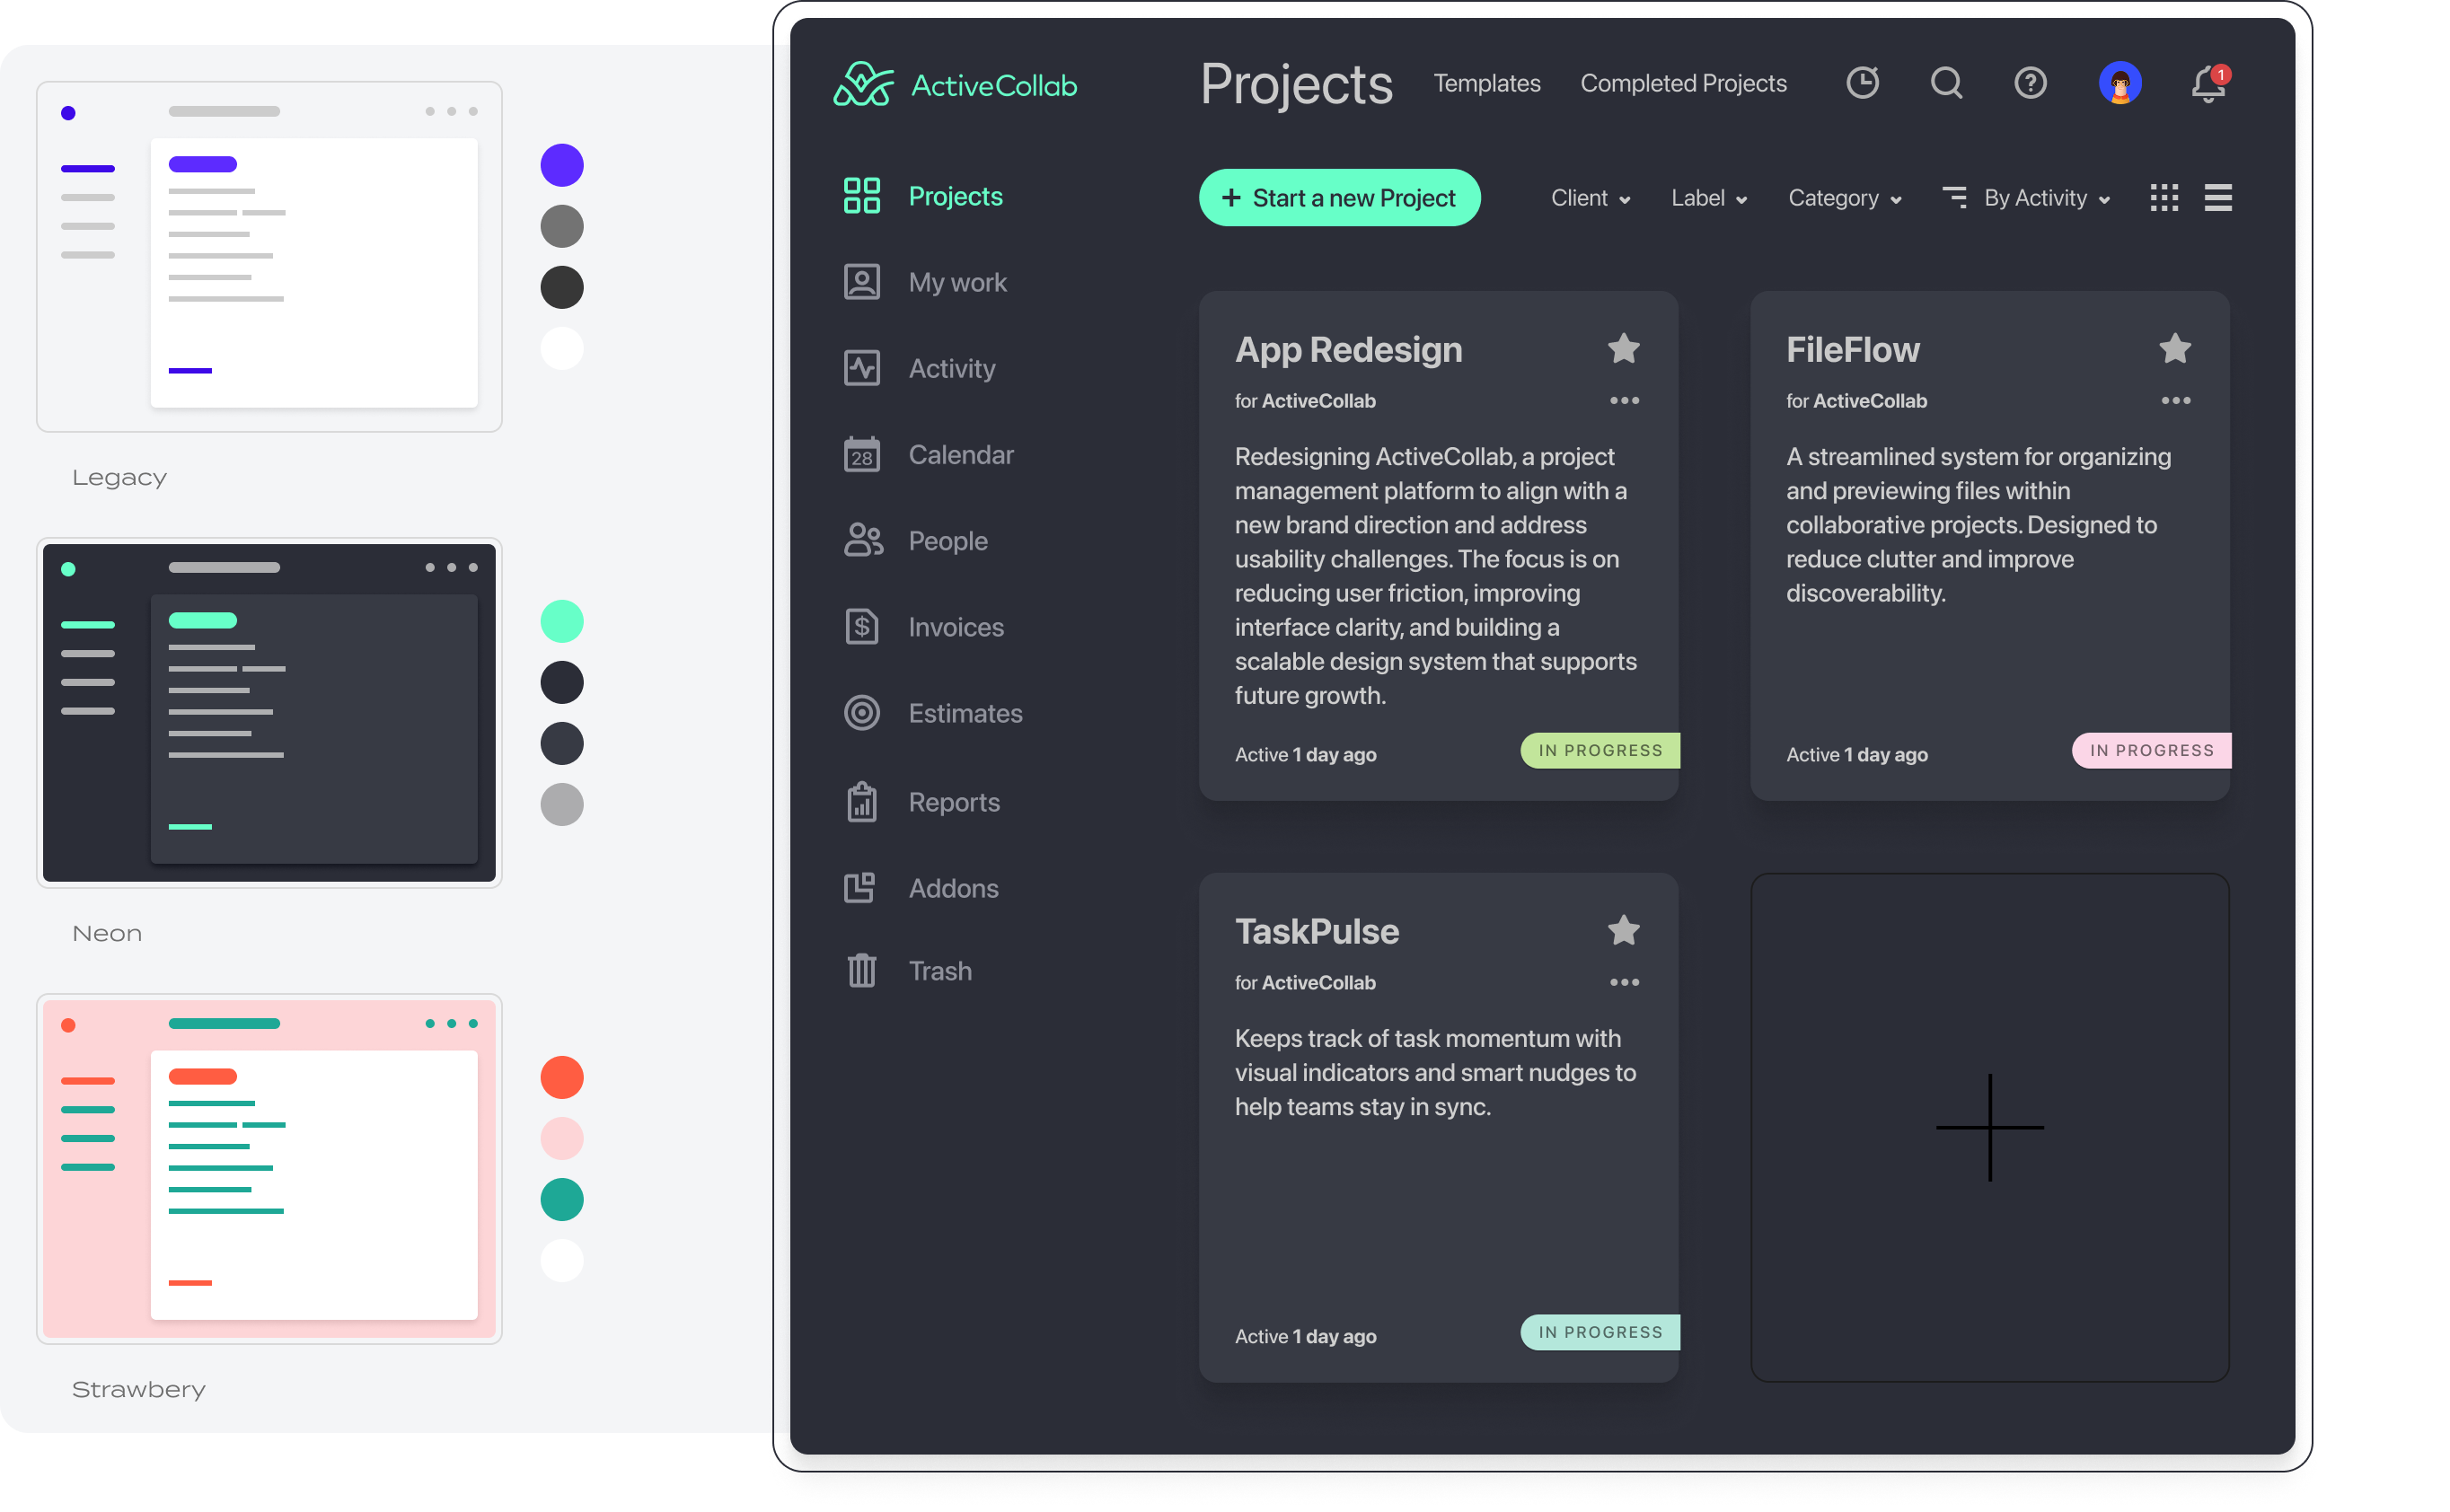
Task: Open the Completed Projects tab
Action: pyautogui.click(x=1683, y=83)
